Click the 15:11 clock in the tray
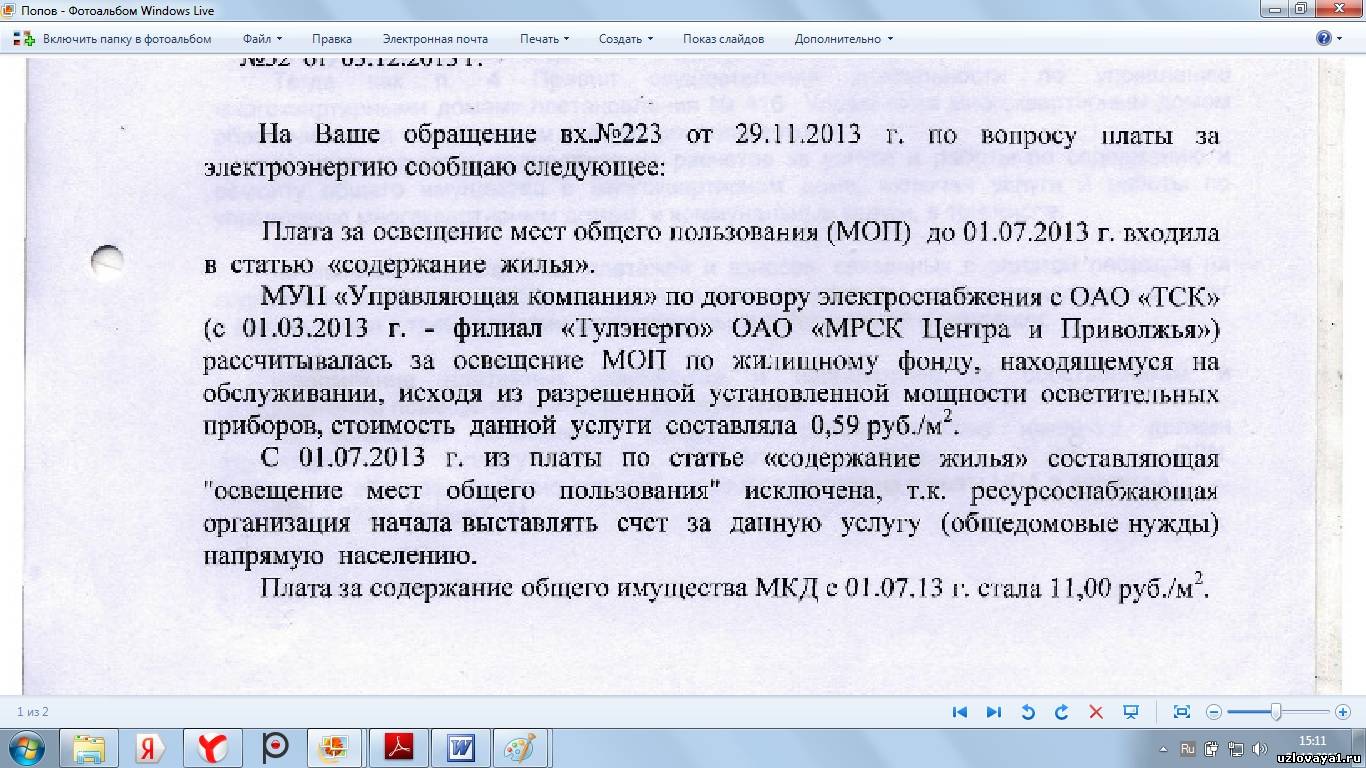 click(1312, 741)
